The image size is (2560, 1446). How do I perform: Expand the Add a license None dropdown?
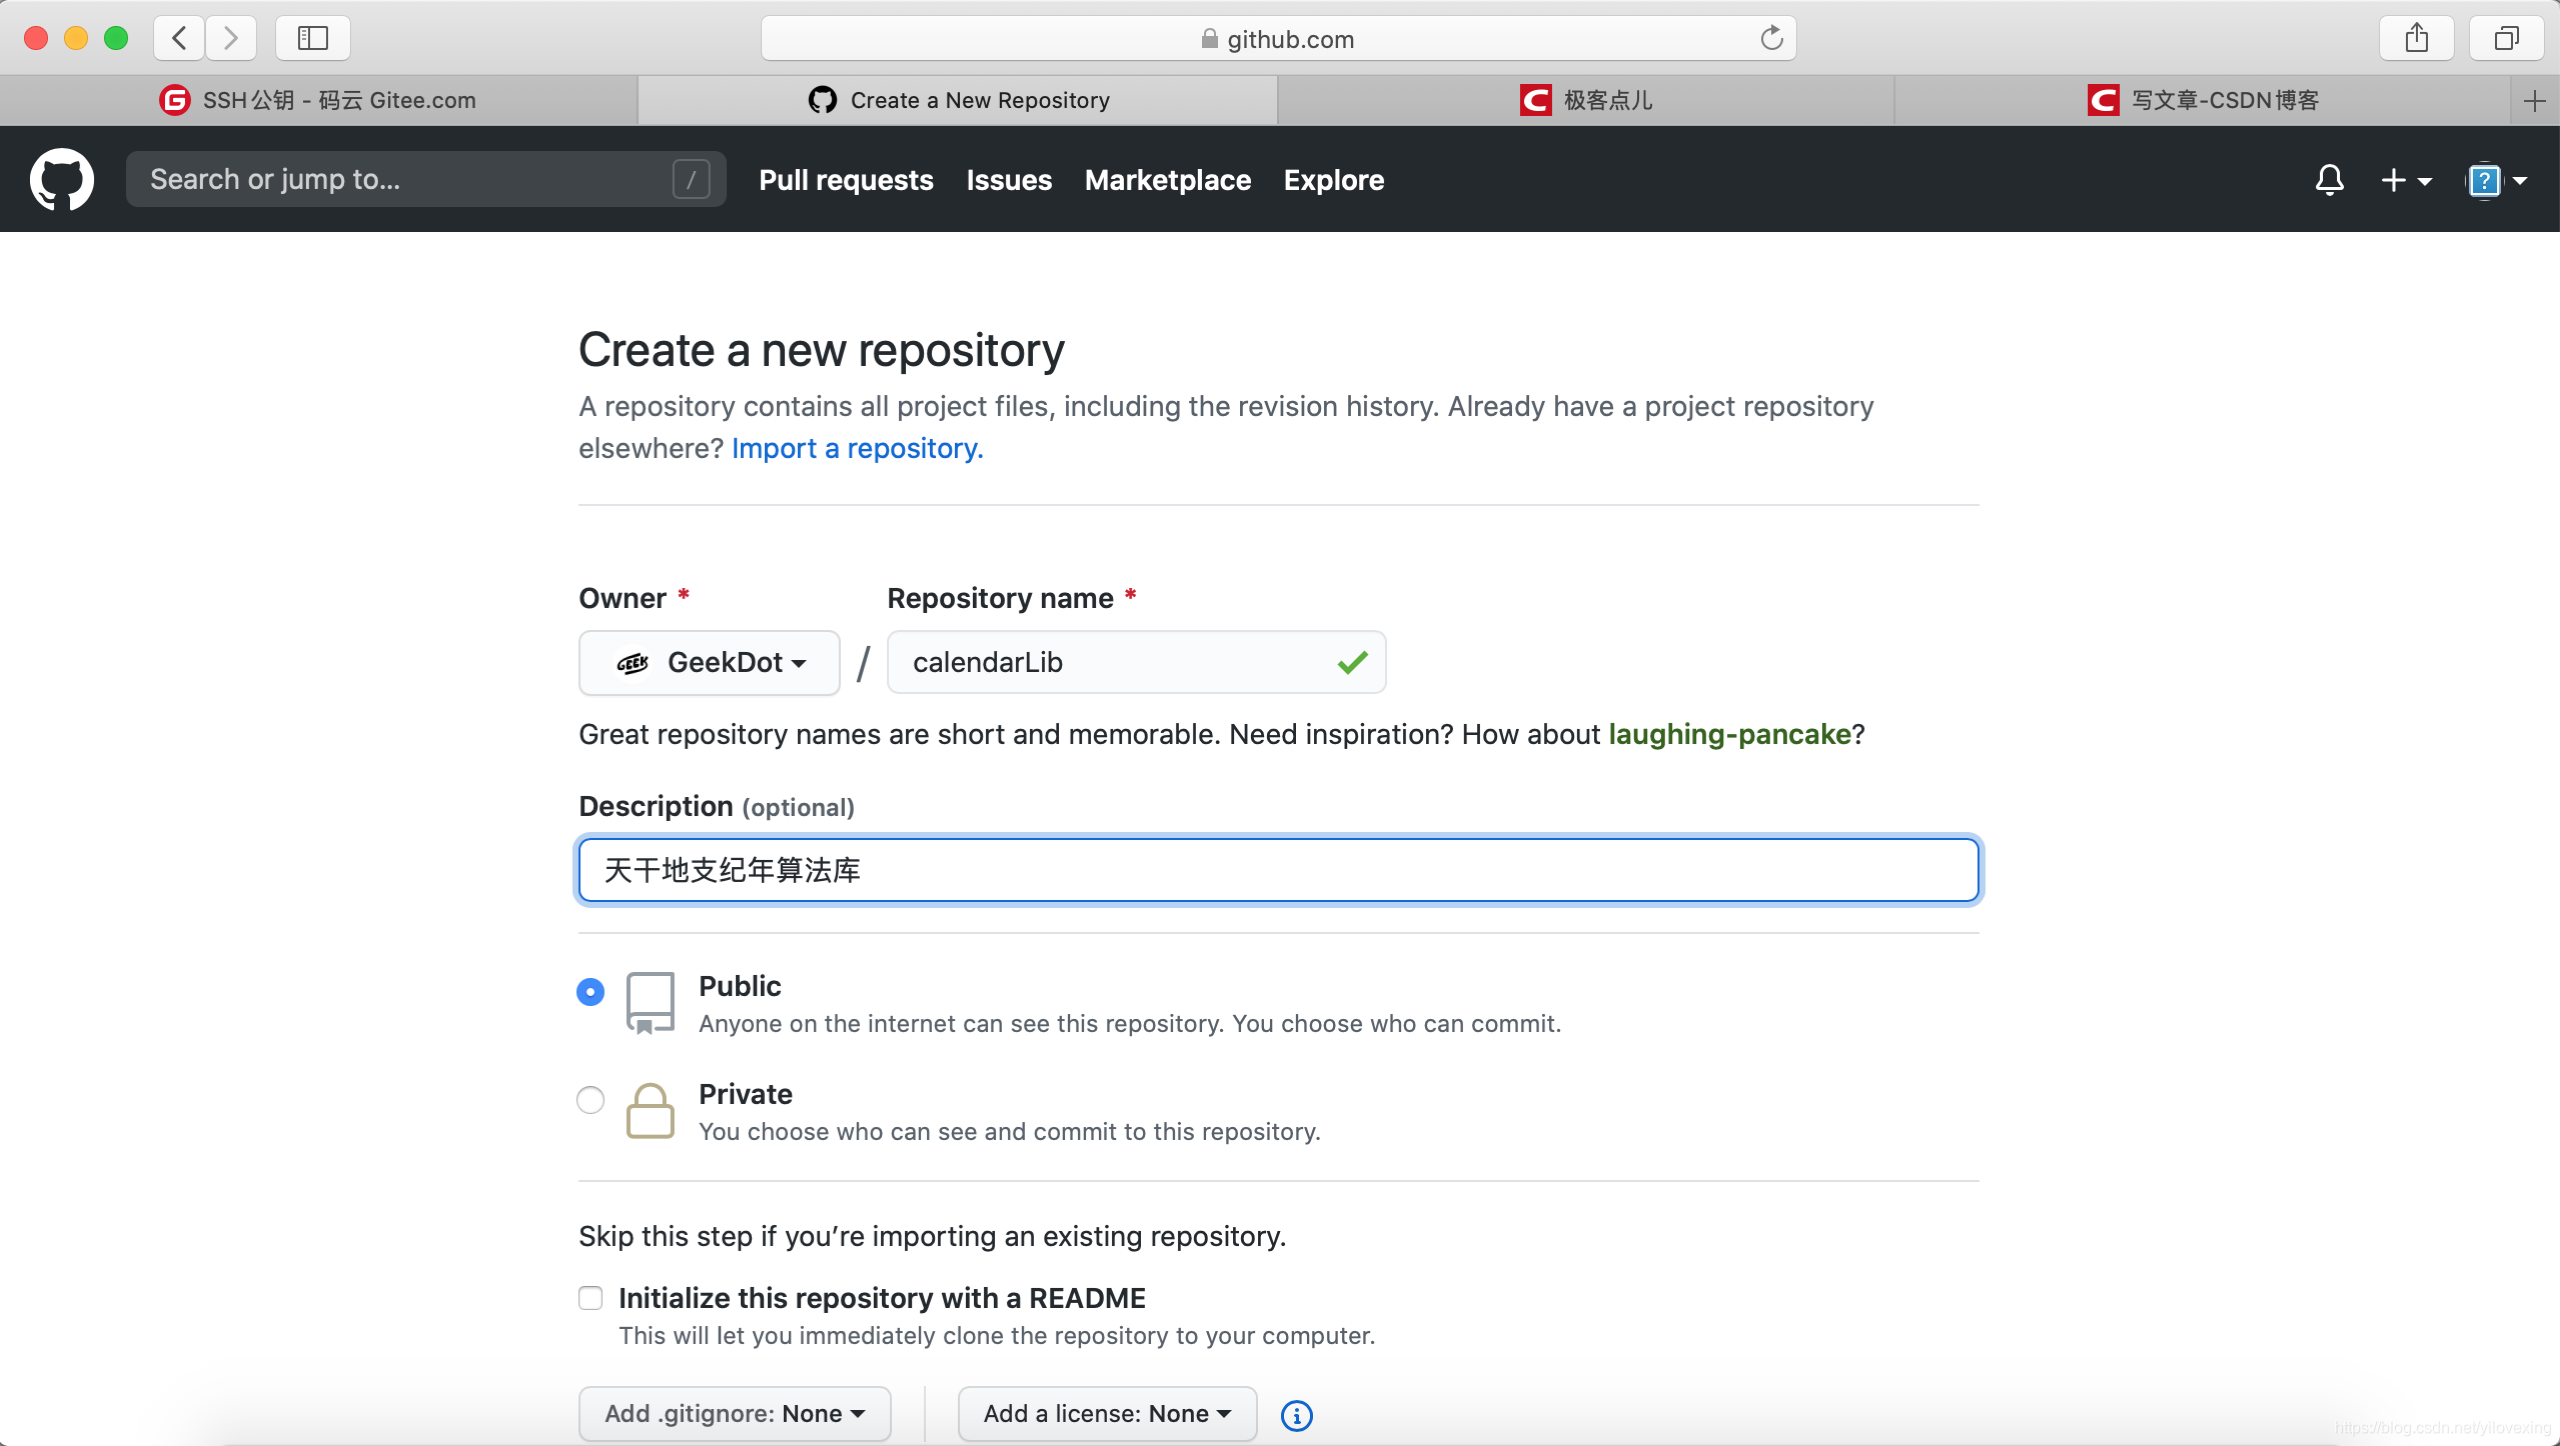[x=1104, y=1413]
